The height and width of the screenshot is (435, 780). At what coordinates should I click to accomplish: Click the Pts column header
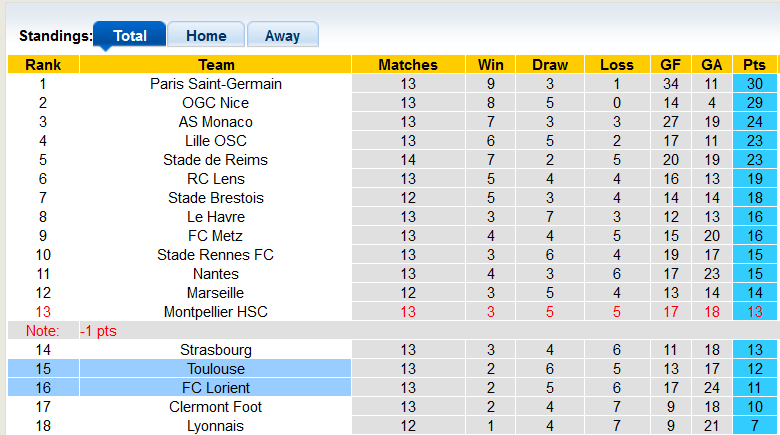pyautogui.click(x=755, y=65)
